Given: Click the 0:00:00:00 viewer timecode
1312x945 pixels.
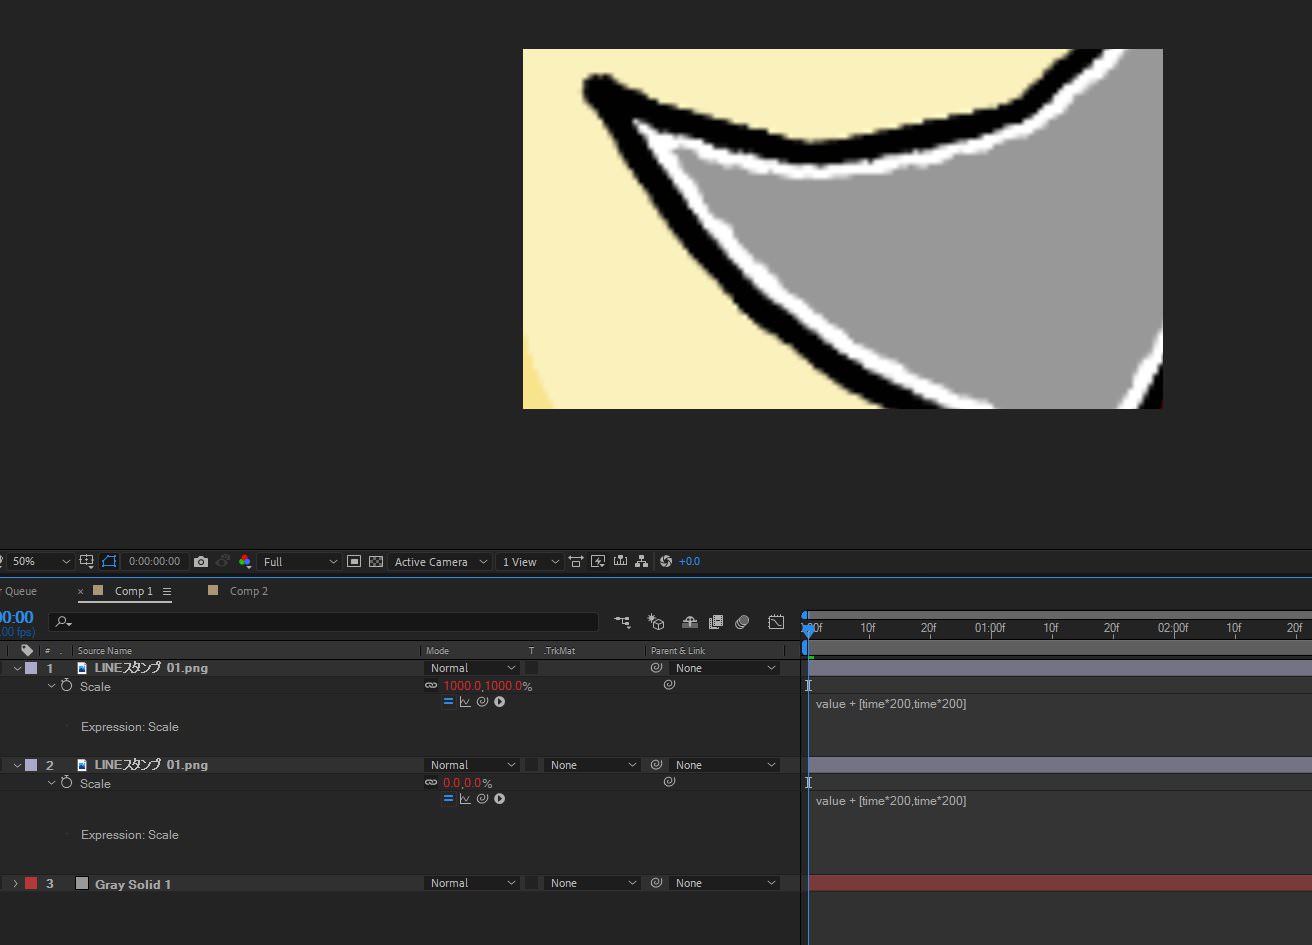Looking at the screenshot, I should 155,562.
